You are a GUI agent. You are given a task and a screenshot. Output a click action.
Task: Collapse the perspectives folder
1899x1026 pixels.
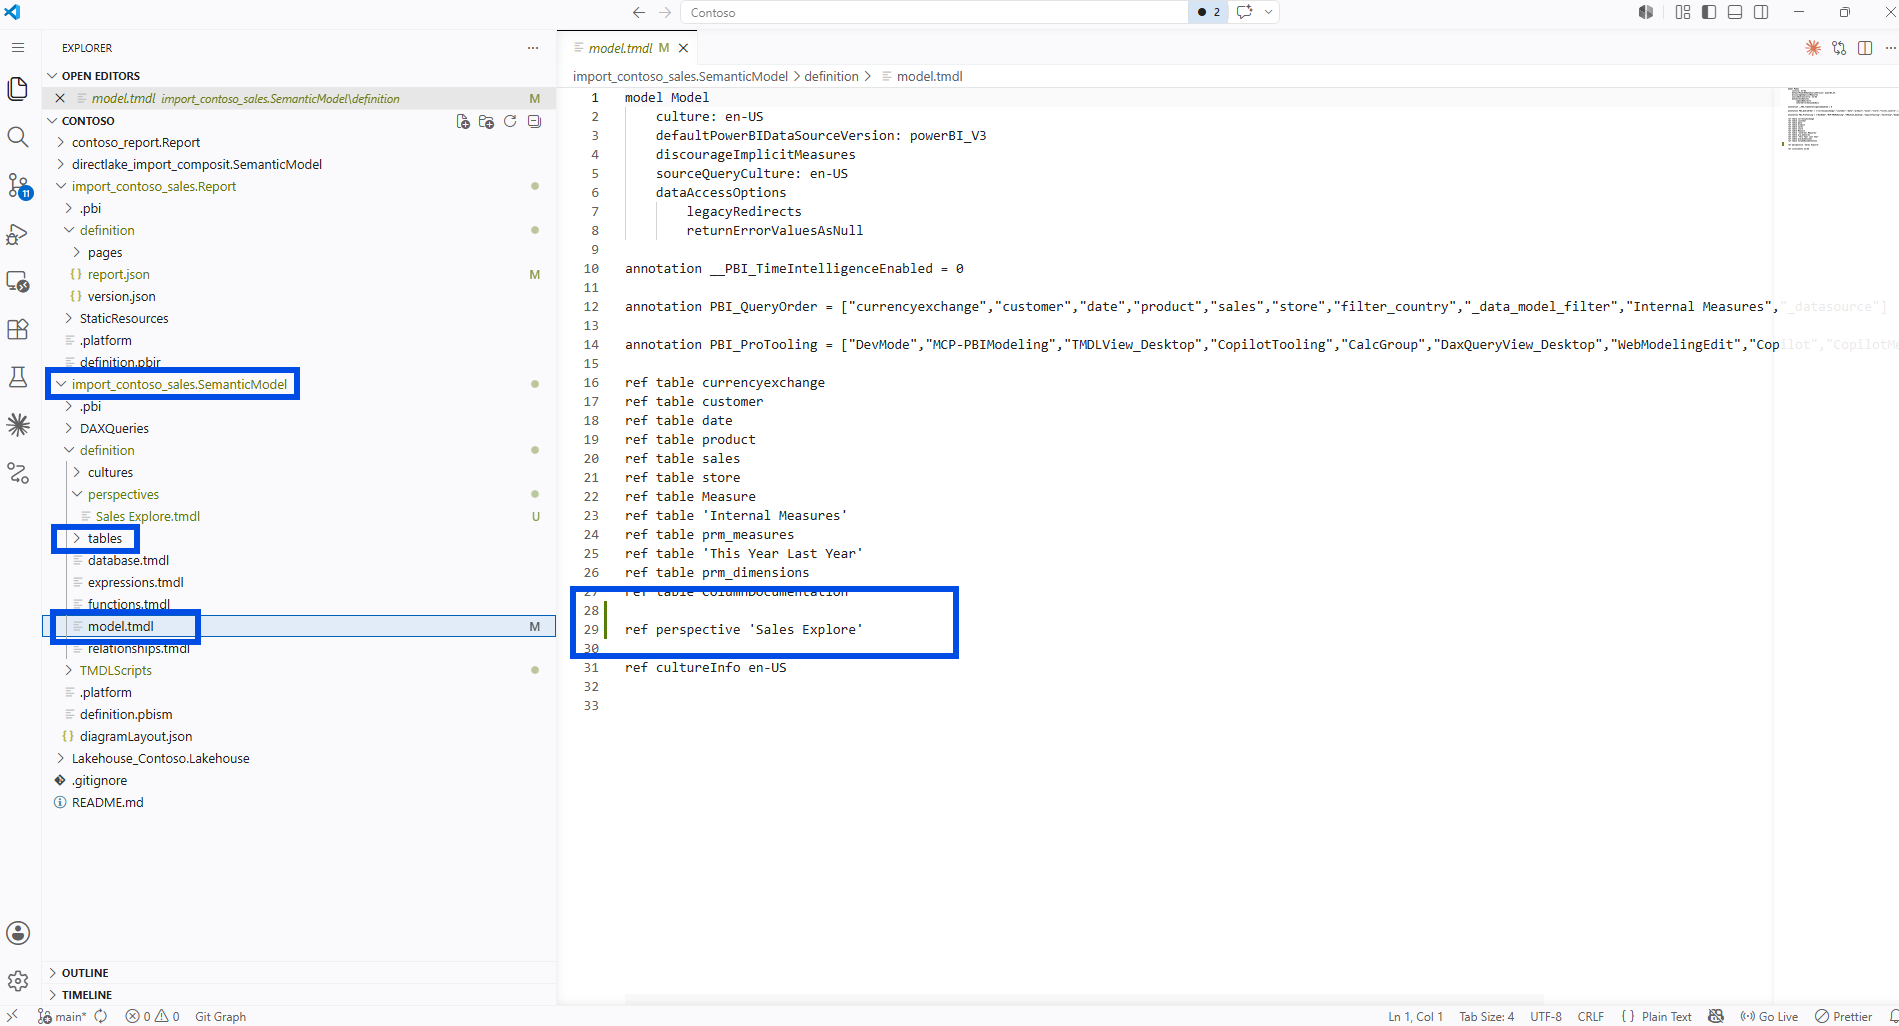[x=76, y=494]
